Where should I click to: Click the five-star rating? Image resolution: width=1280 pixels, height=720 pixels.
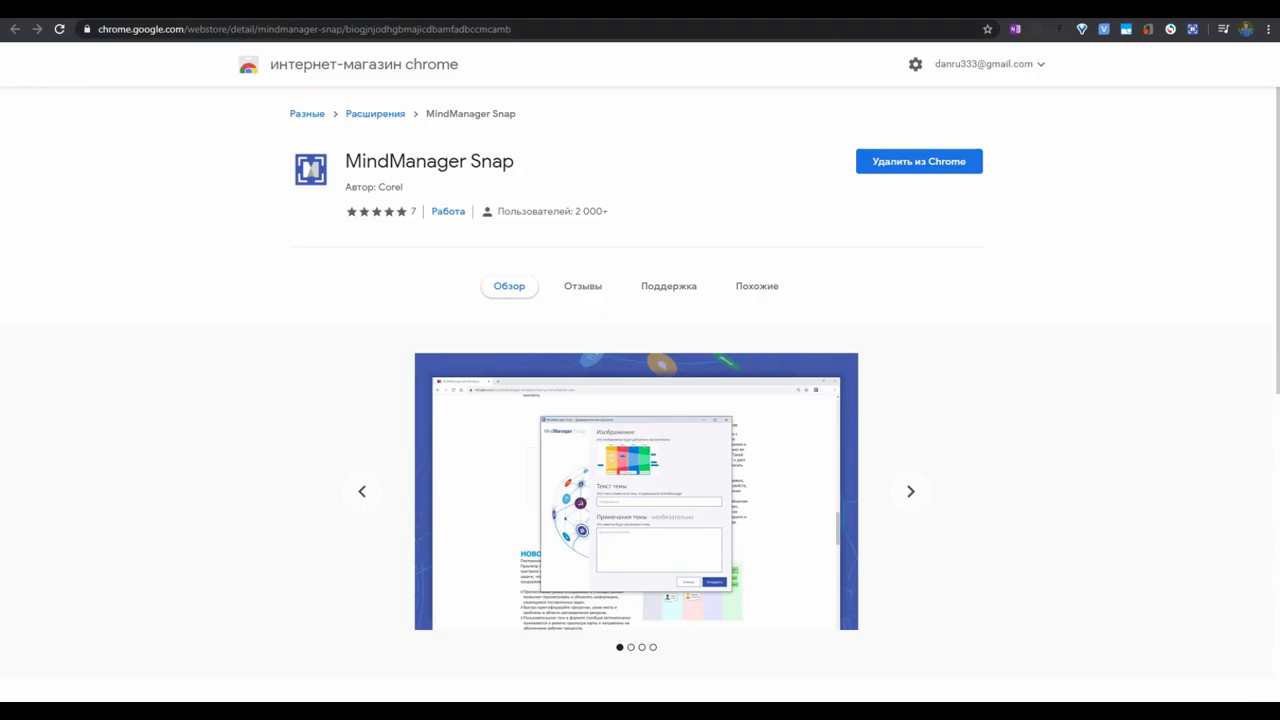[x=377, y=212]
